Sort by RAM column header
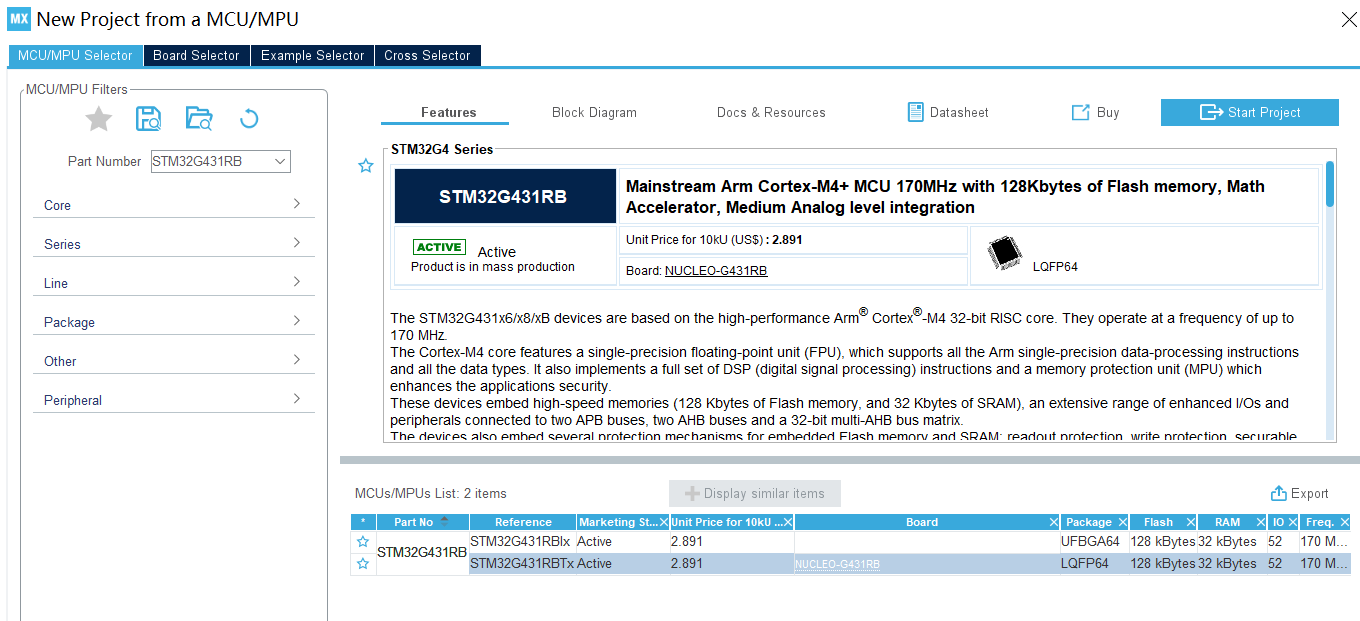 point(1227,522)
